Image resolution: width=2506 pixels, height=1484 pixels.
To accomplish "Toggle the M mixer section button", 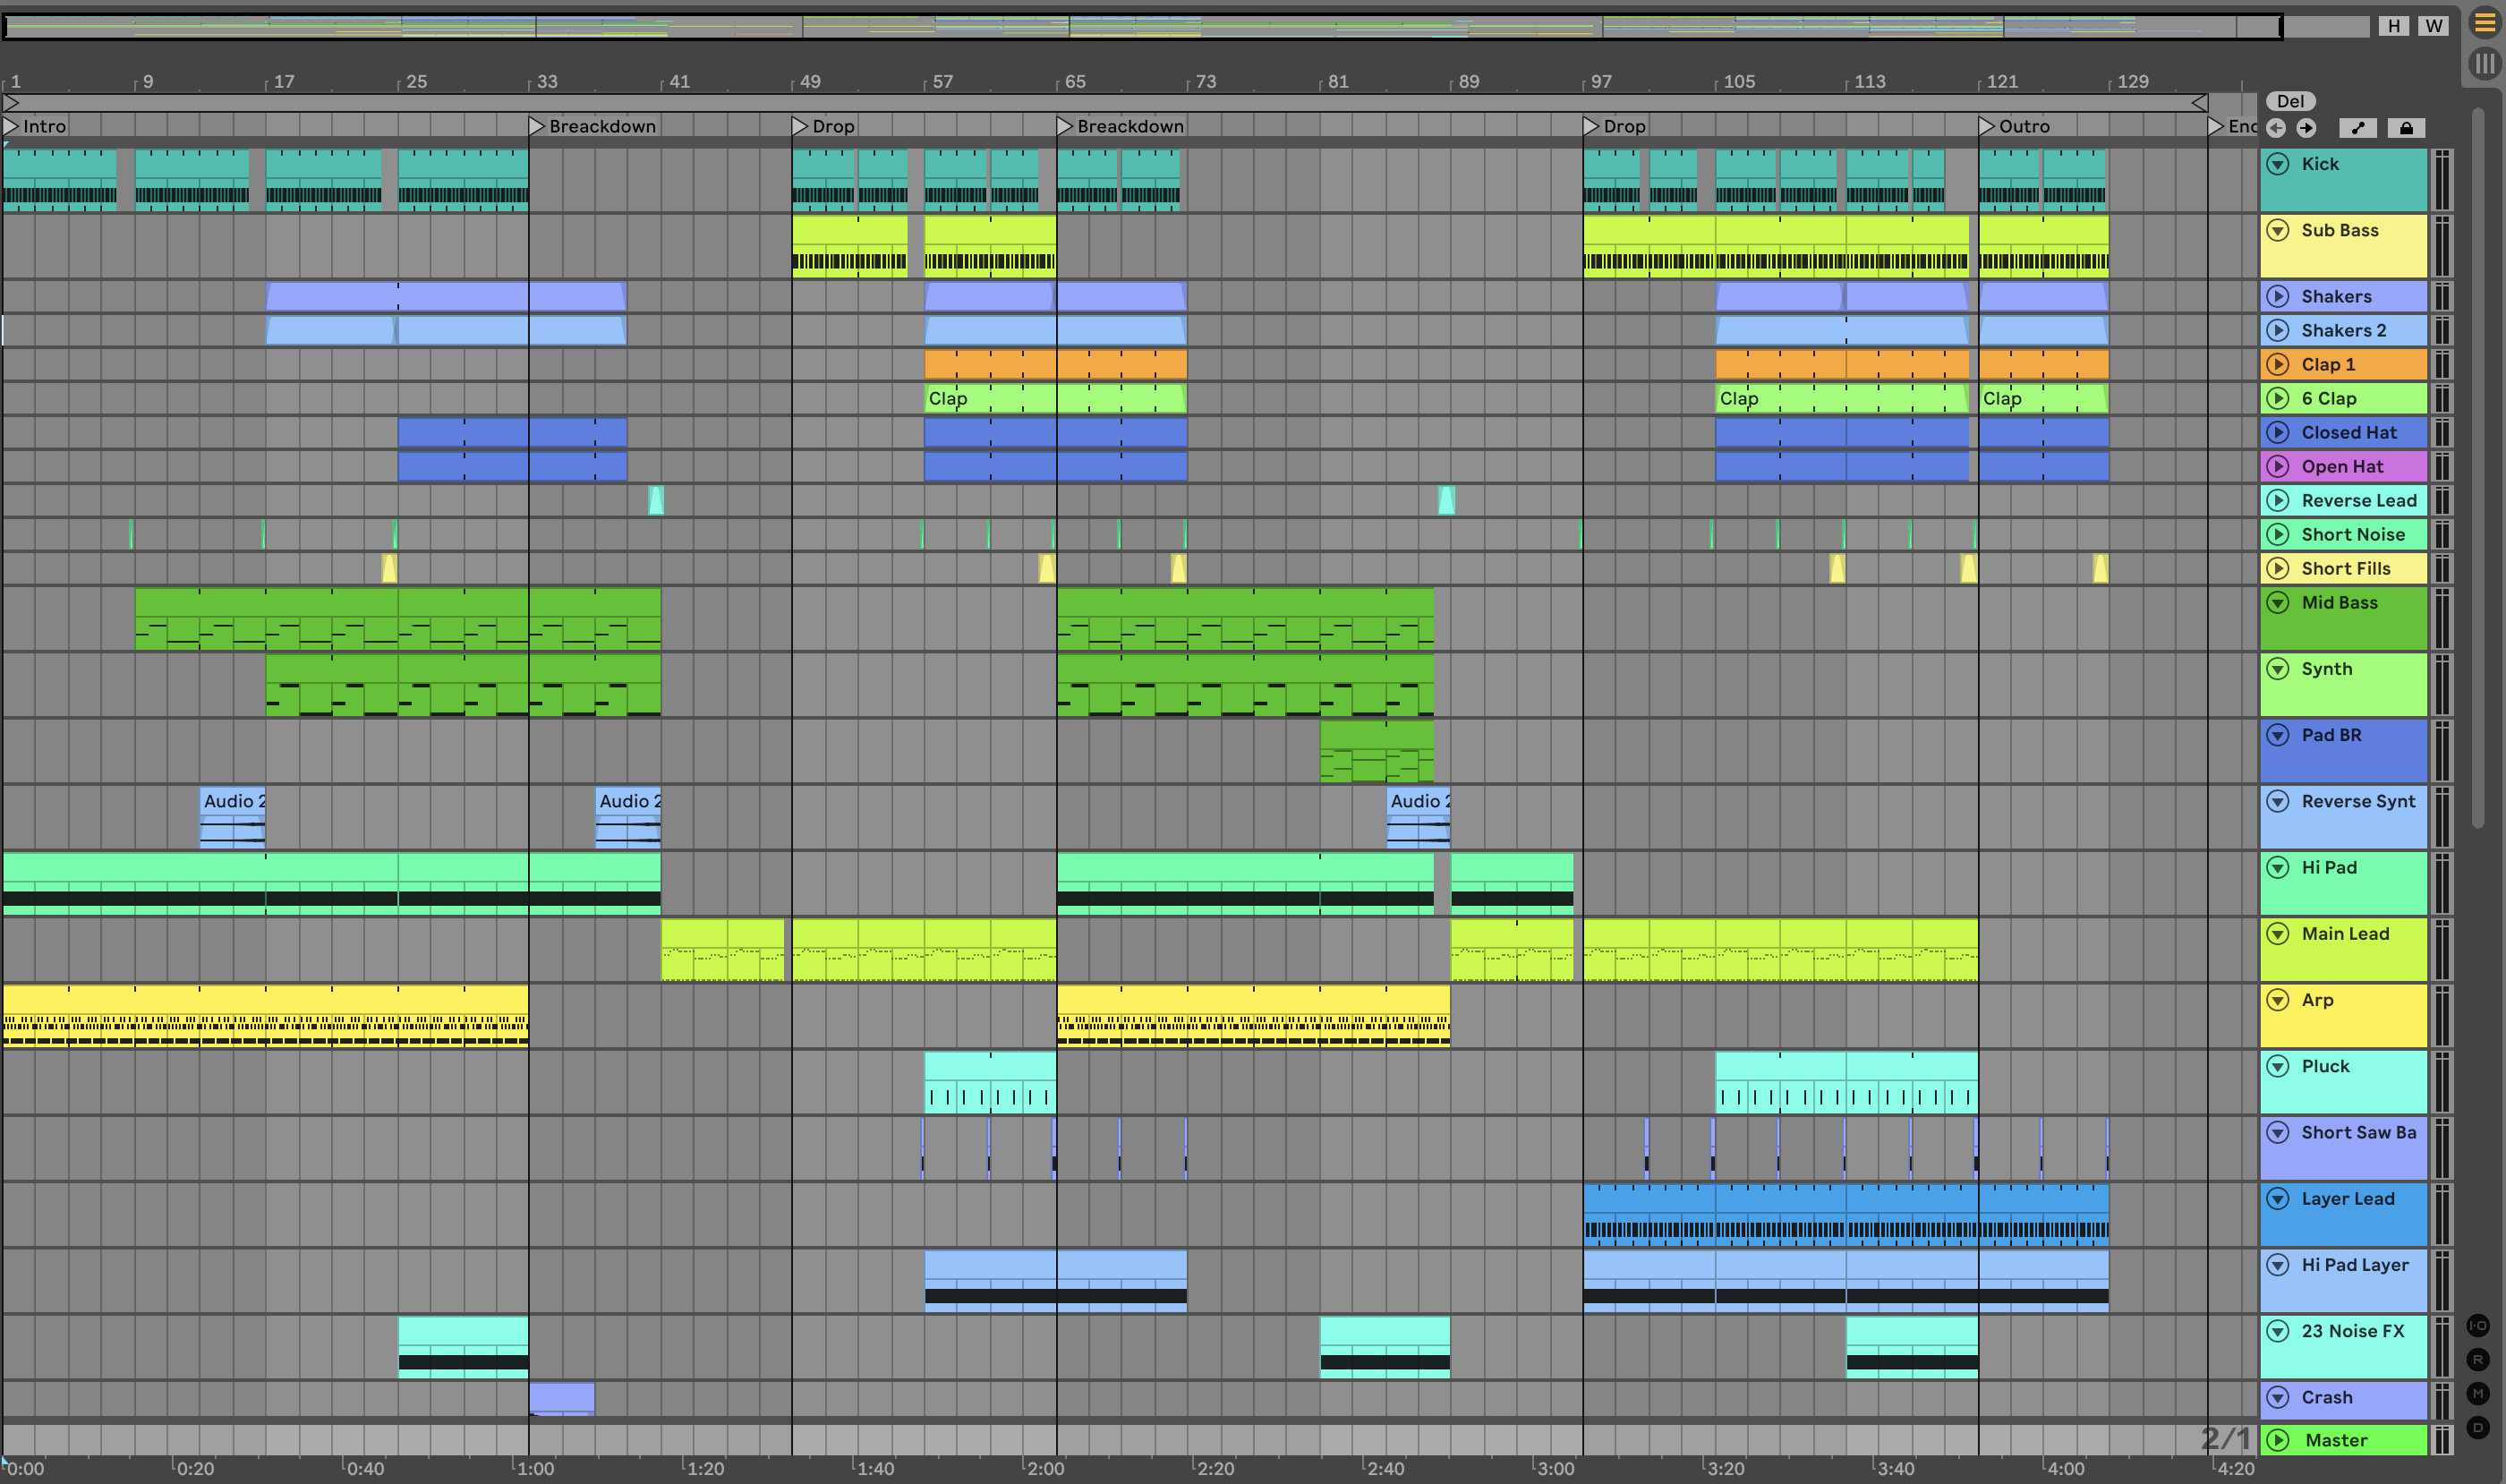I will click(x=2477, y=1394).
